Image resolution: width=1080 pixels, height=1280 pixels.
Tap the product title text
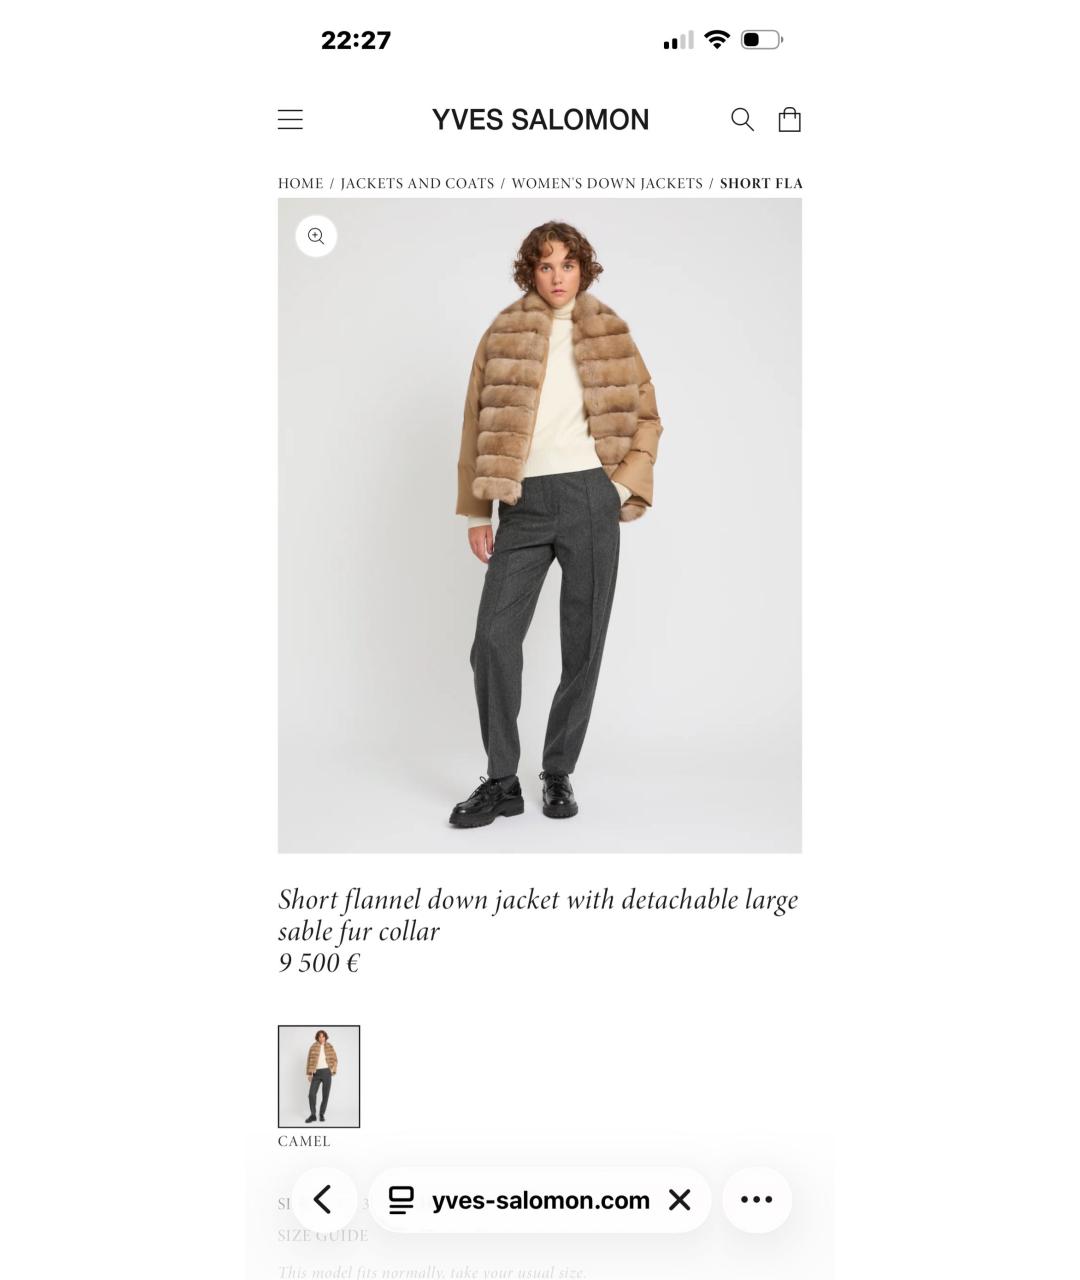pos(538,915)
